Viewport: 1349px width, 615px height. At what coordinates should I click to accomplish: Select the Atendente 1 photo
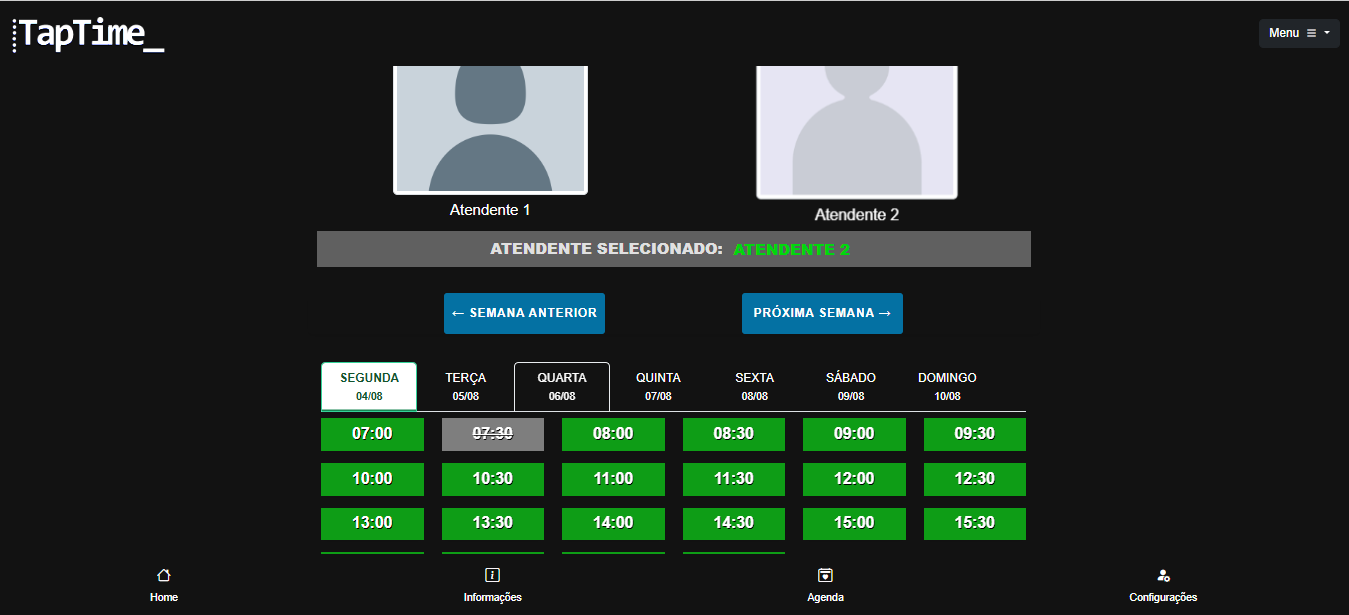click(x=490, y=129)
